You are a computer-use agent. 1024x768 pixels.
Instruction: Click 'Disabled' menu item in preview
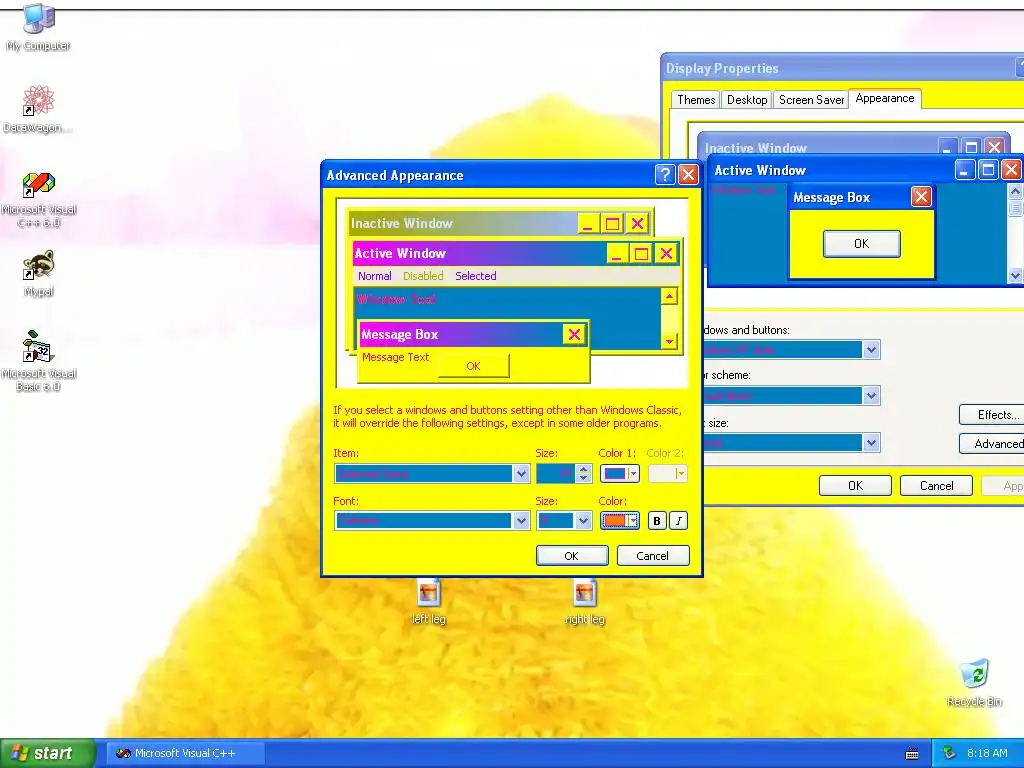[x=423, y=276]
